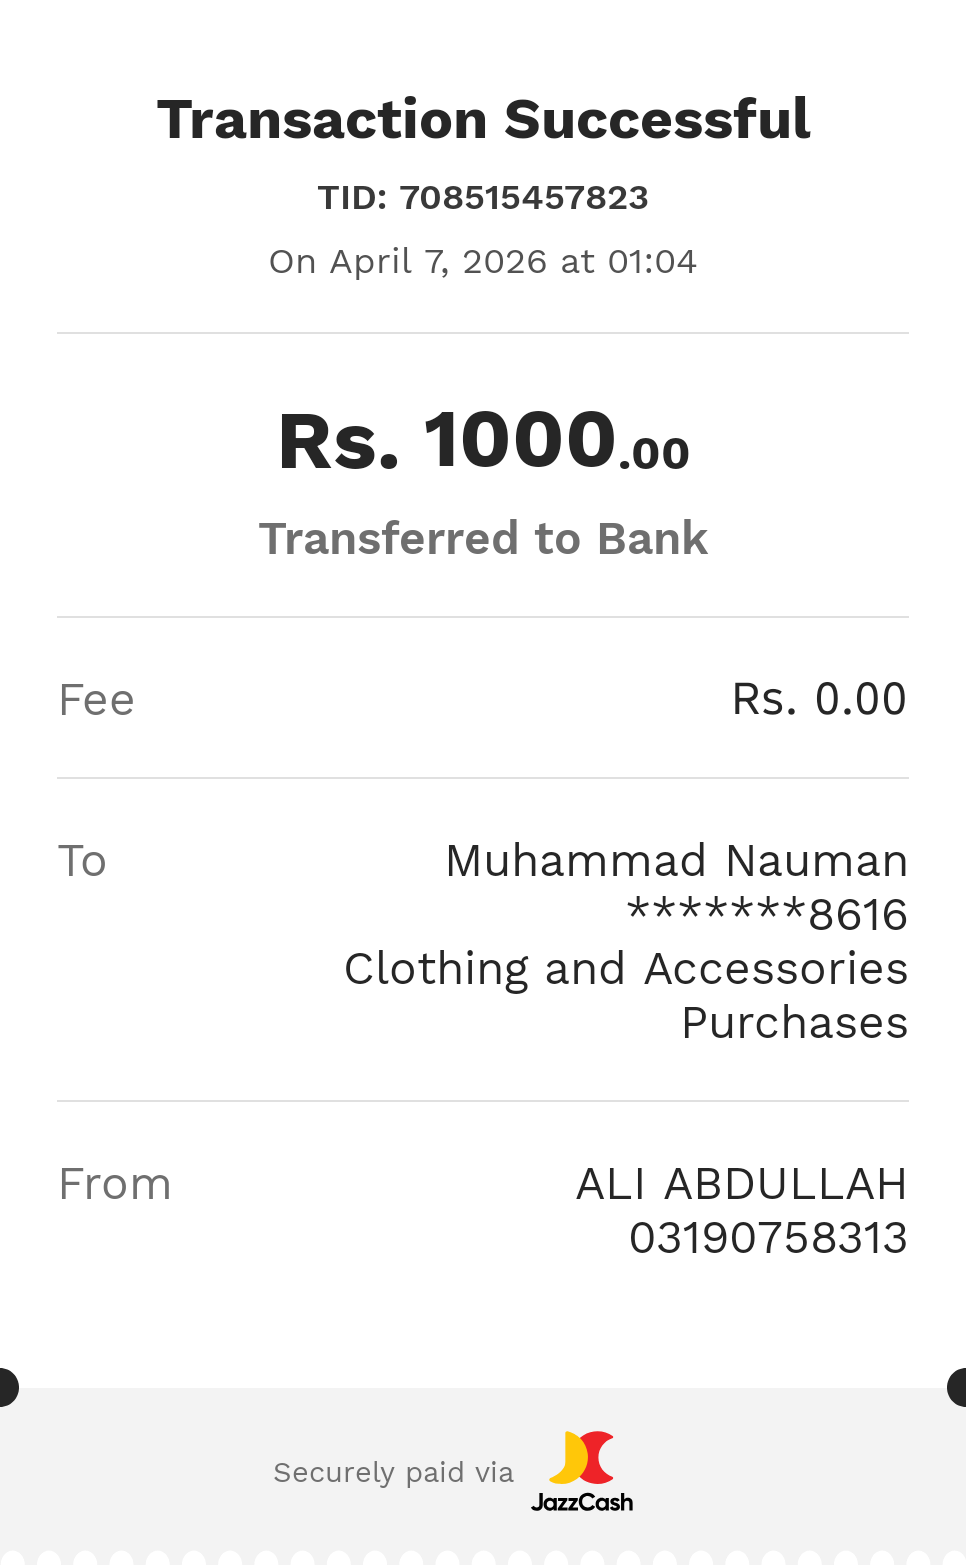
Task: Click the TID 708515457823 text
Action: [x=483, y=198]
